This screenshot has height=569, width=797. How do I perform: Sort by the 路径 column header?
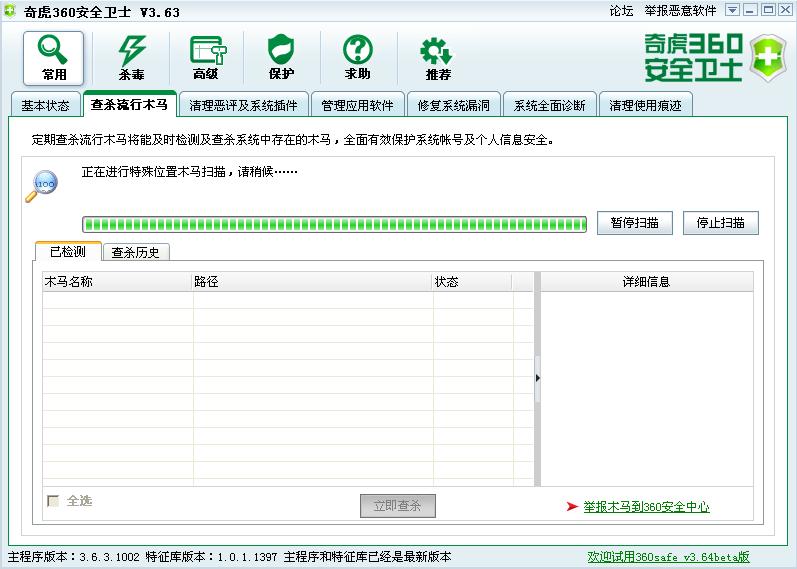pos(312,282)
